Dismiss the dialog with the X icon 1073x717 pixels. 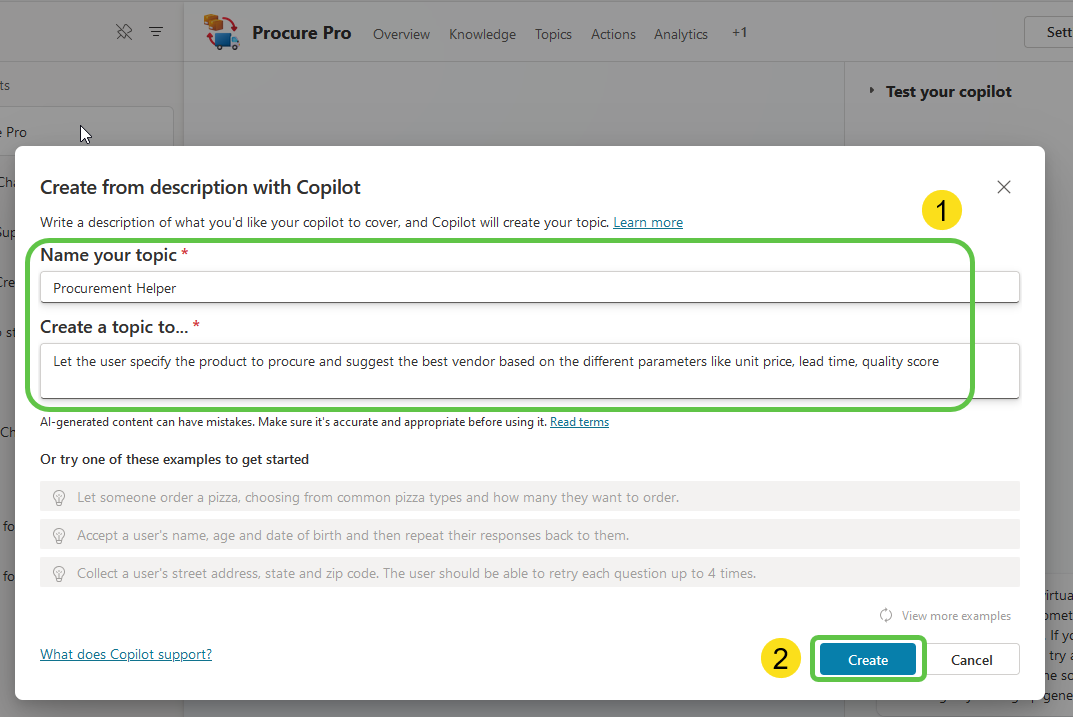tap(1003, 186)
